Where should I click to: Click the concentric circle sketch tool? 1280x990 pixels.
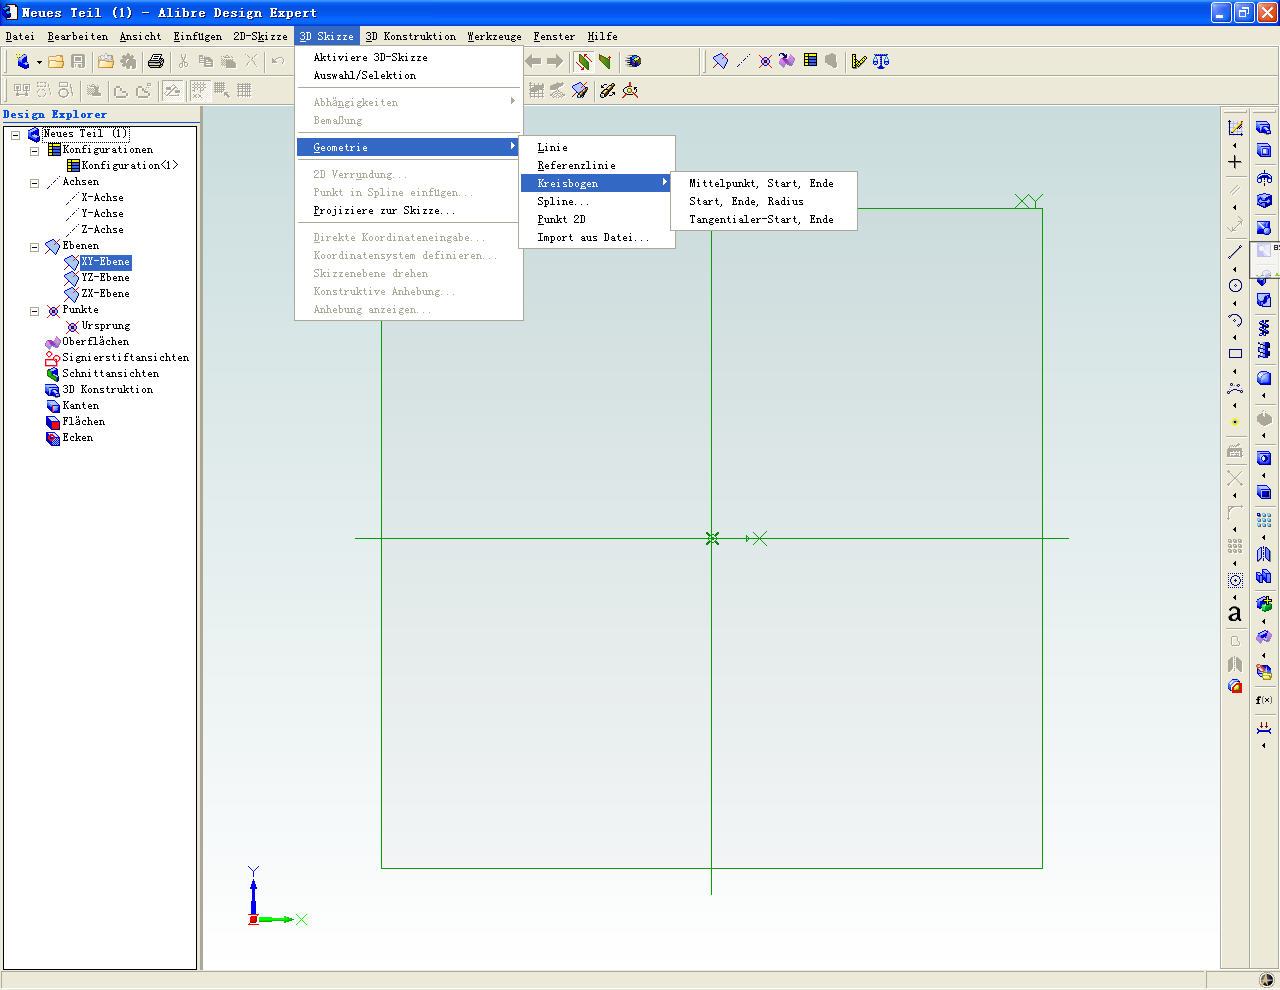[x=1235, y=580]
